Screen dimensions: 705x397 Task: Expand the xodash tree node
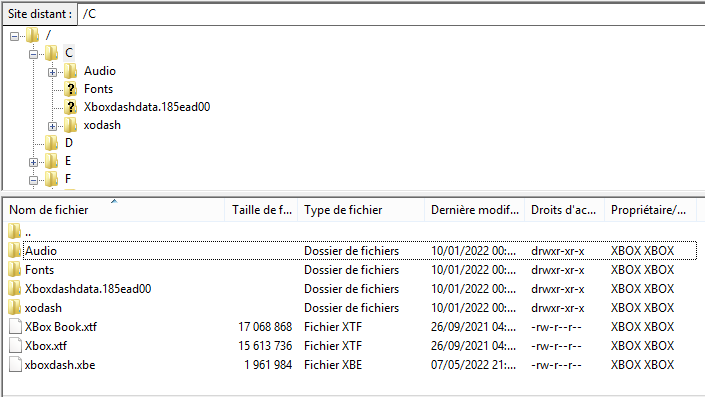(52, 126)
